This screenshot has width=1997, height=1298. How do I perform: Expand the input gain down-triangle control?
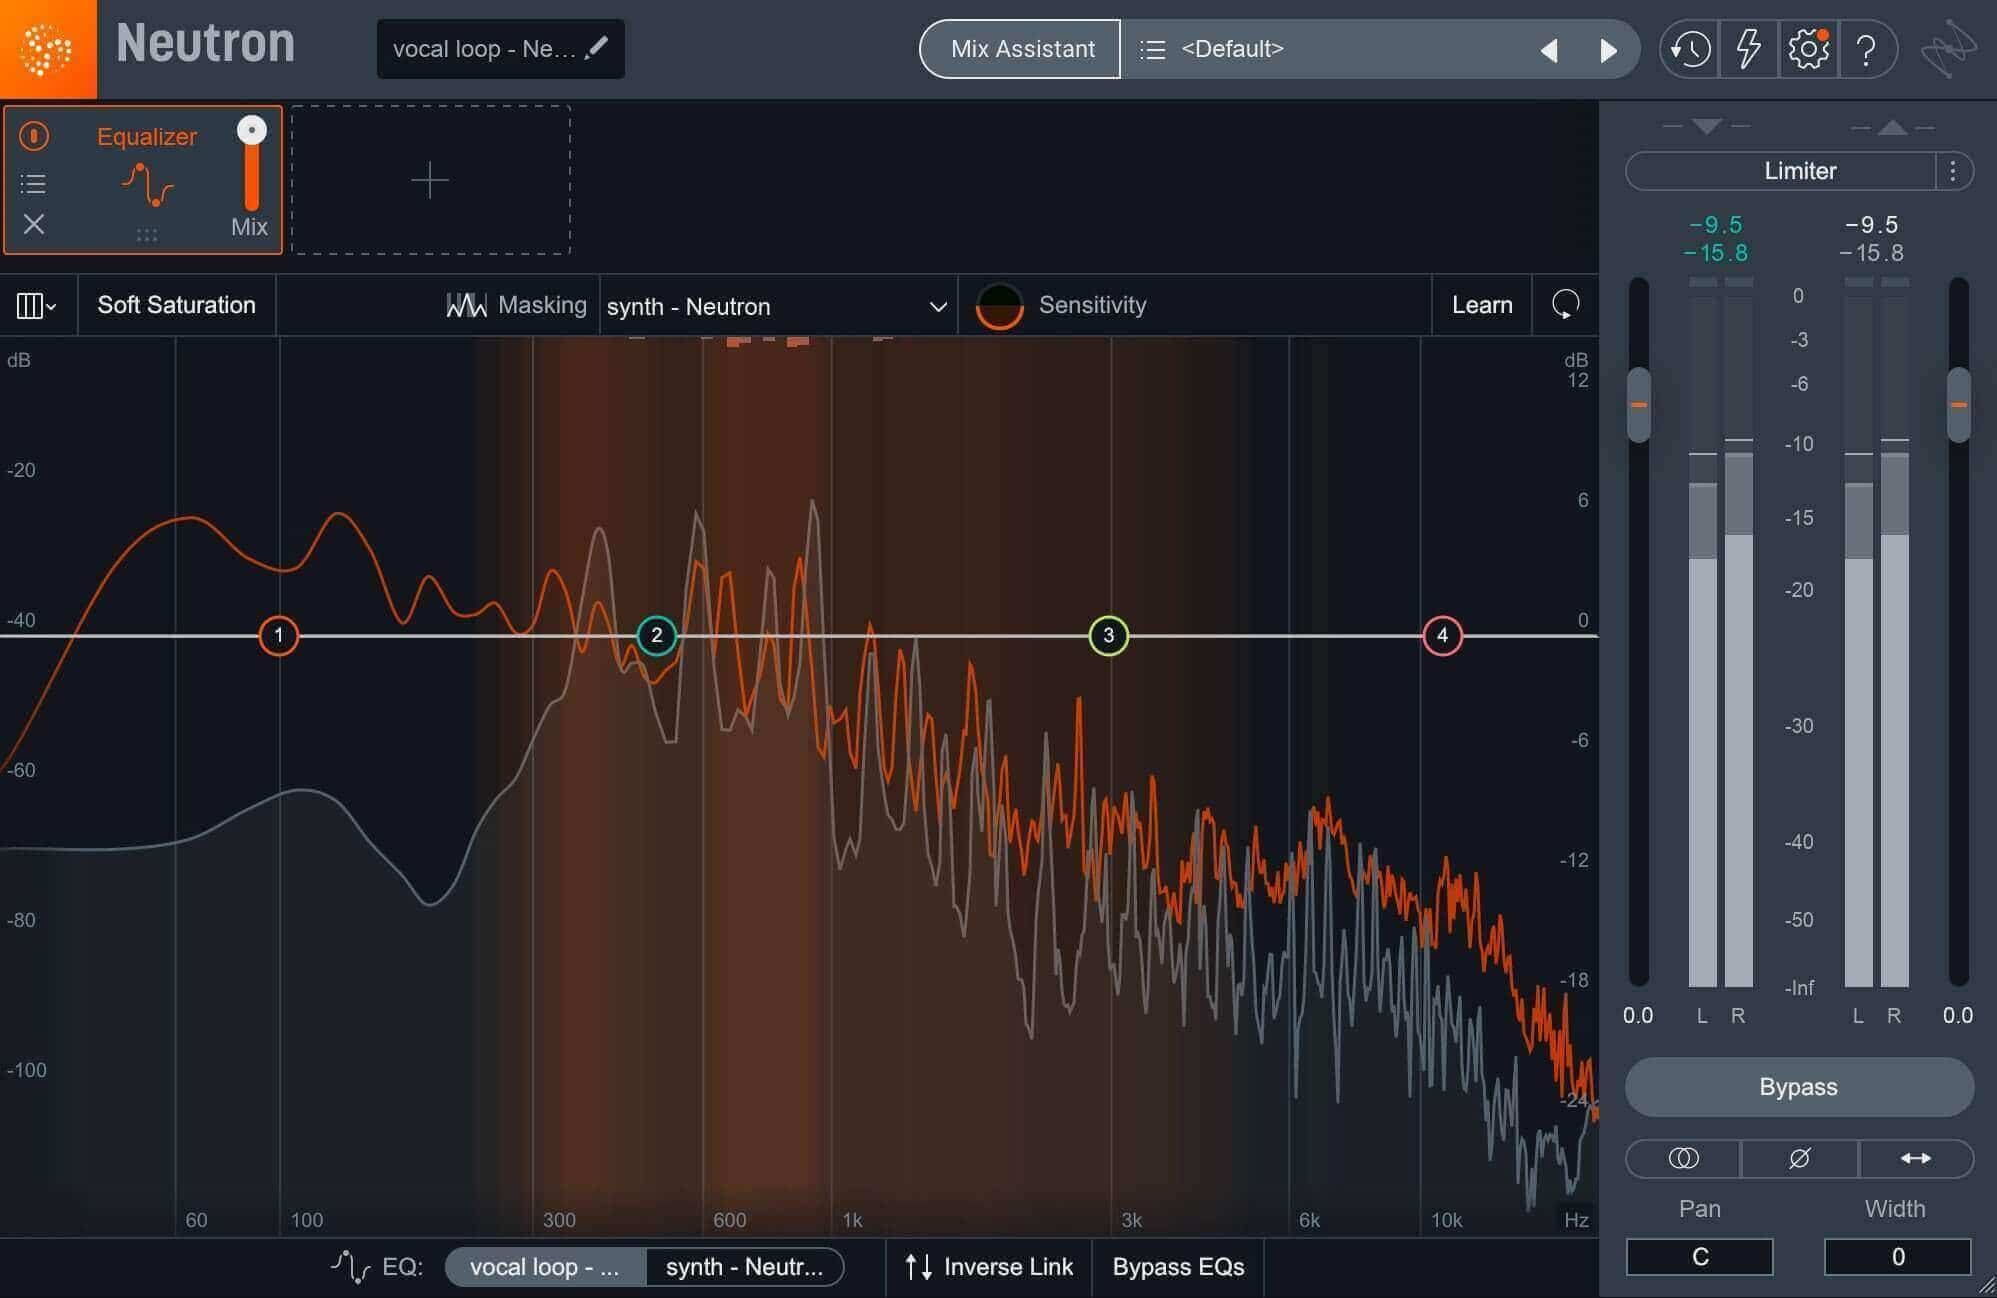coord(1706,126)
